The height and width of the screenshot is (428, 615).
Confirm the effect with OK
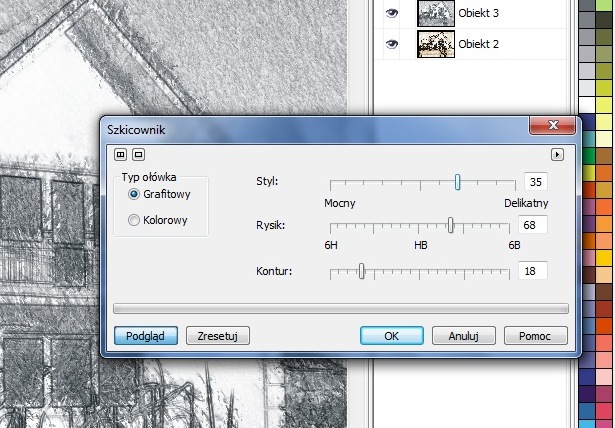click(x=391, y=336)
